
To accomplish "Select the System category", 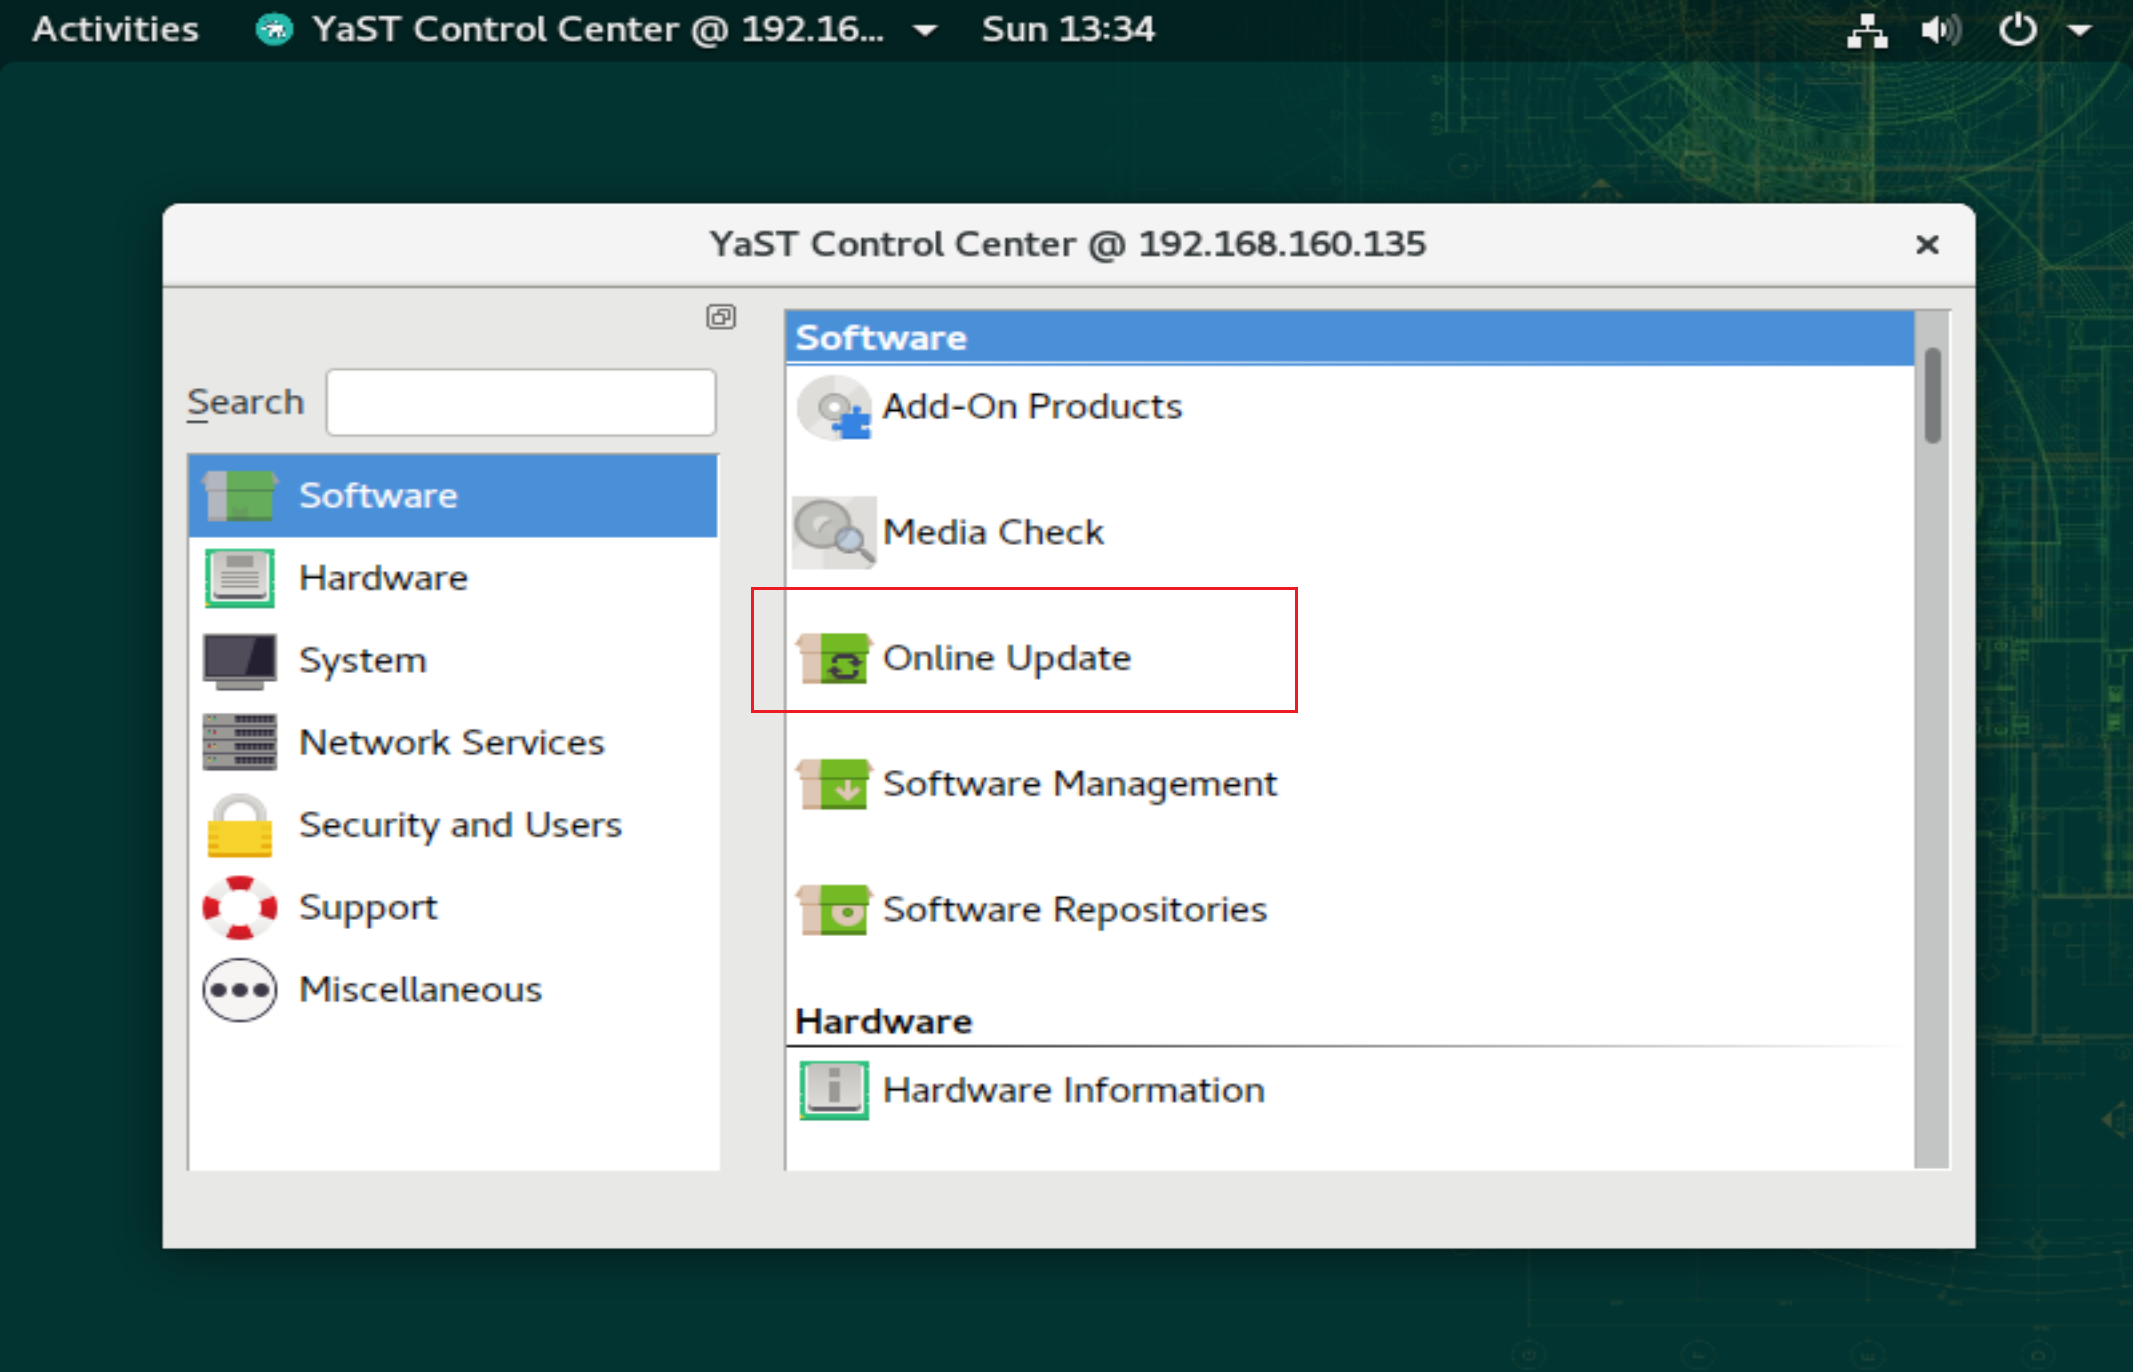I will 362,660.
